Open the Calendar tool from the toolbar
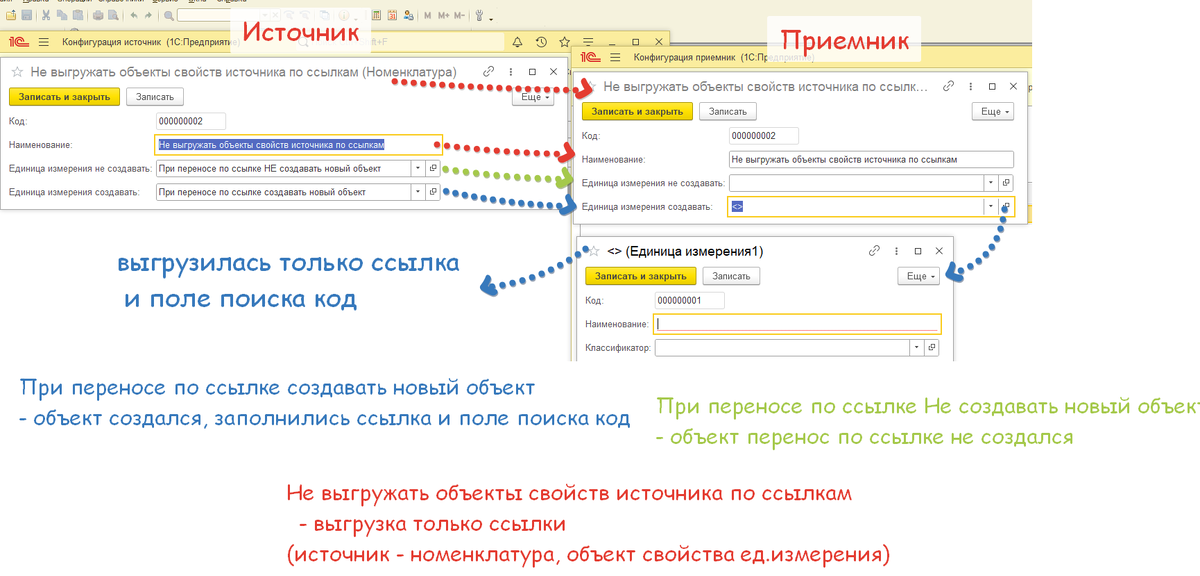Image resolution: width=1200 pixels, height=576 pixels. coord(392,15)
